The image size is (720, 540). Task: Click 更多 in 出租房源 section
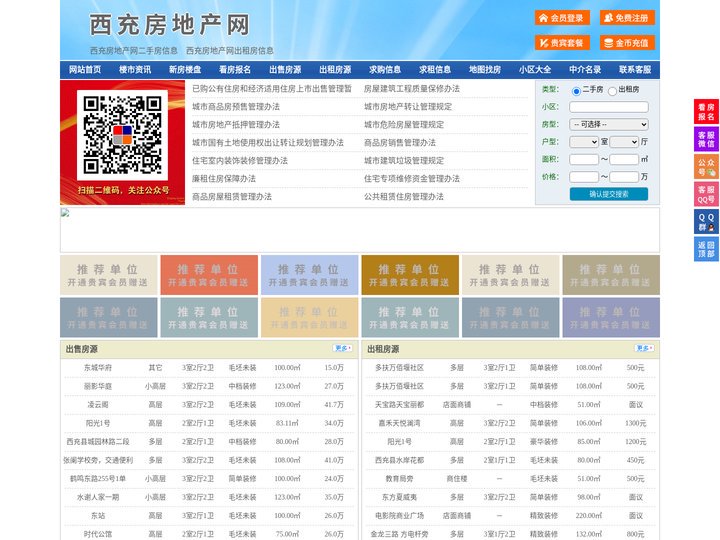click(x=644, y=349)
